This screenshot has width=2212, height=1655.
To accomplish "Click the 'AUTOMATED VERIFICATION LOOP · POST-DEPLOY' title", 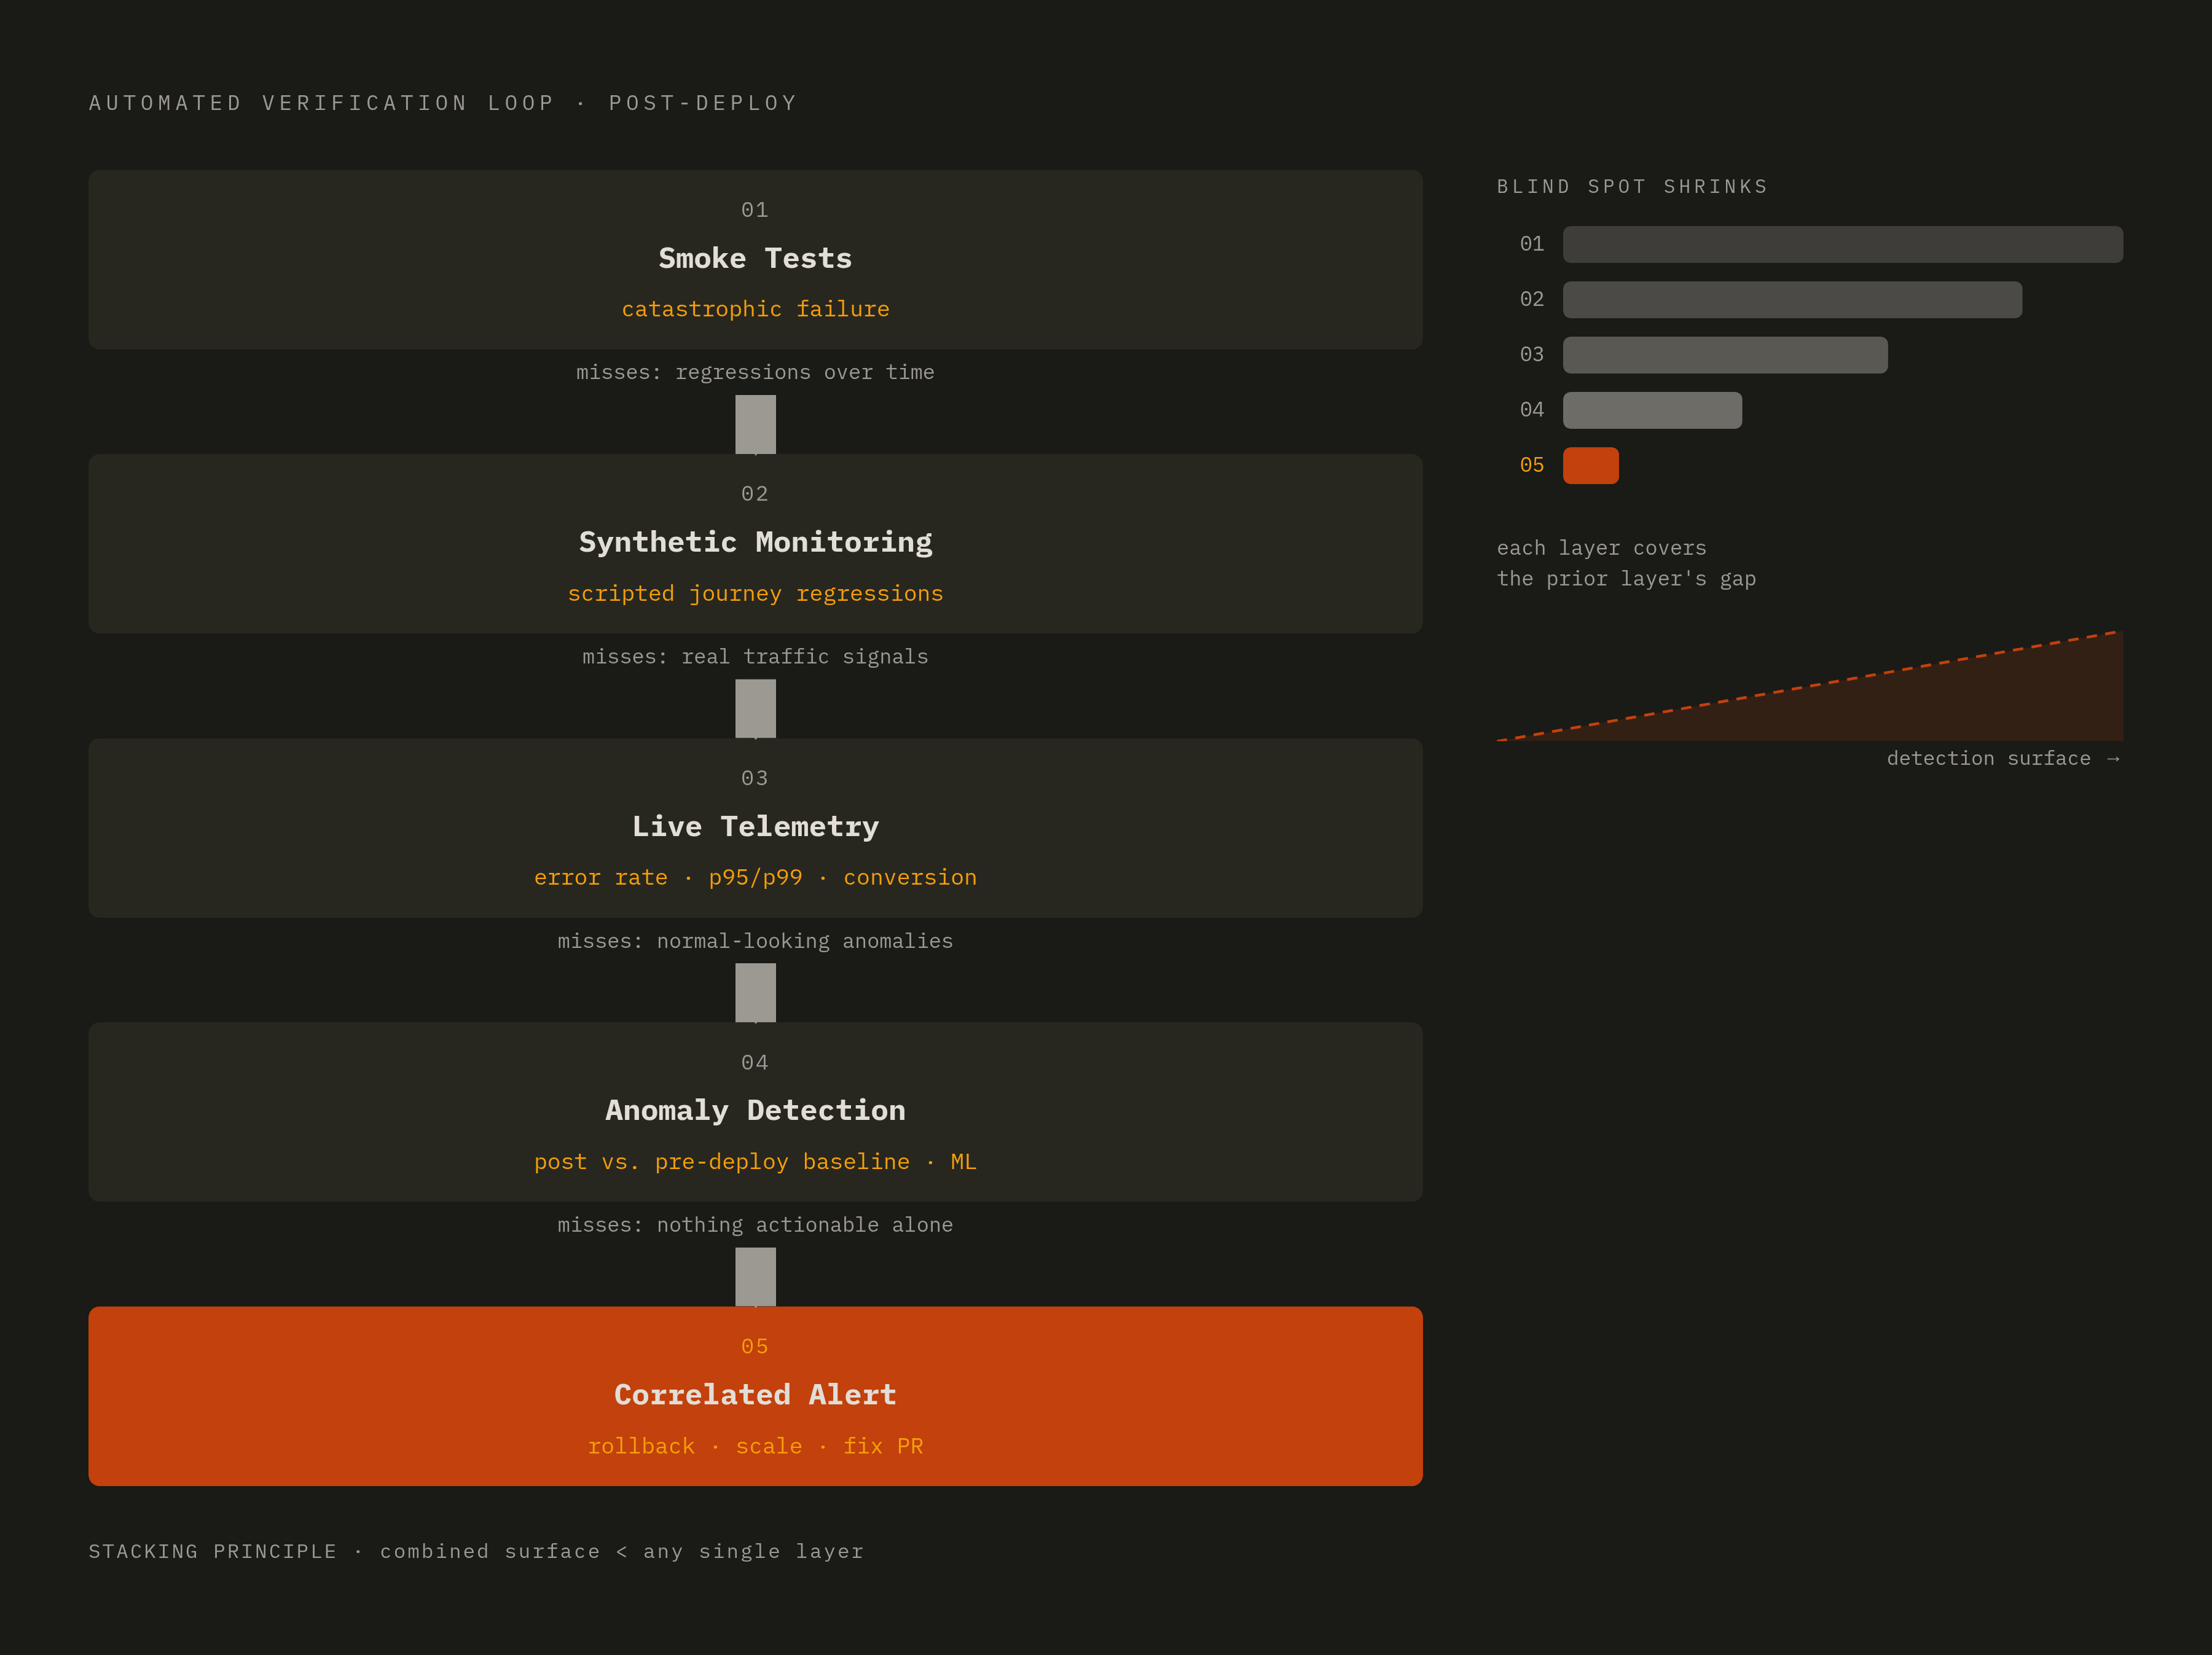I will click(x=443, y=103).
